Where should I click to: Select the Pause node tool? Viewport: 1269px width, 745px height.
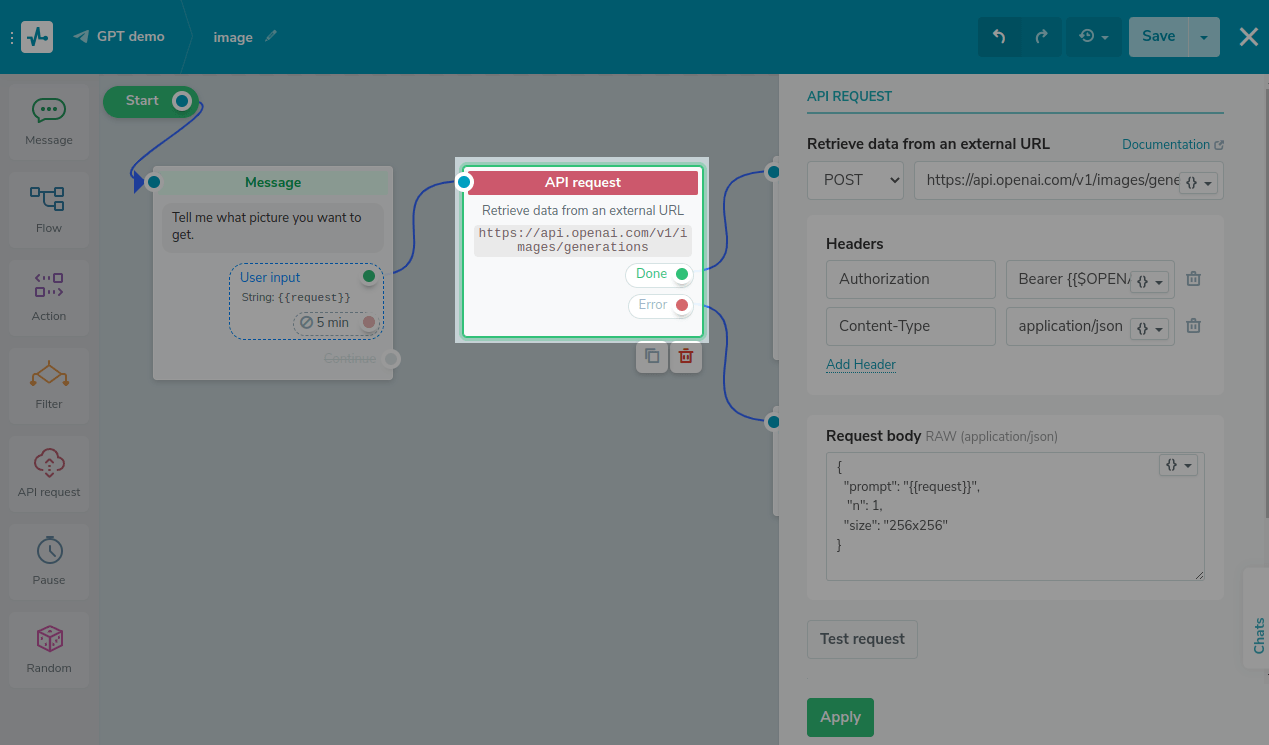point(48,560)
